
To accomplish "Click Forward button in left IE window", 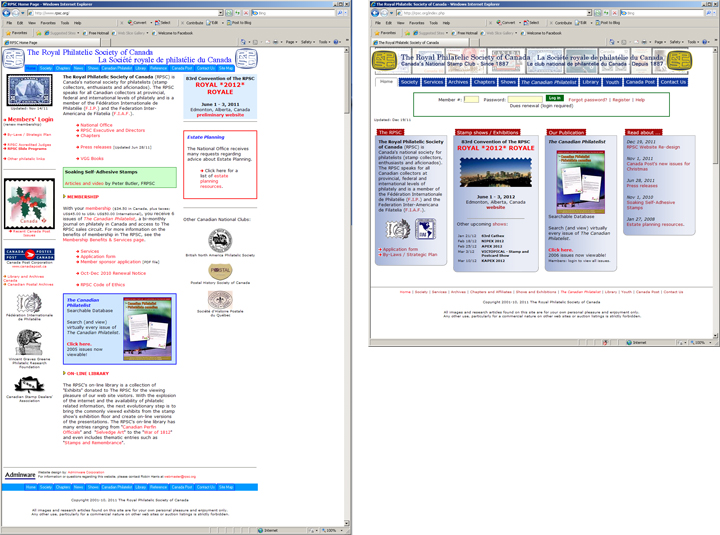I will 15,13.
